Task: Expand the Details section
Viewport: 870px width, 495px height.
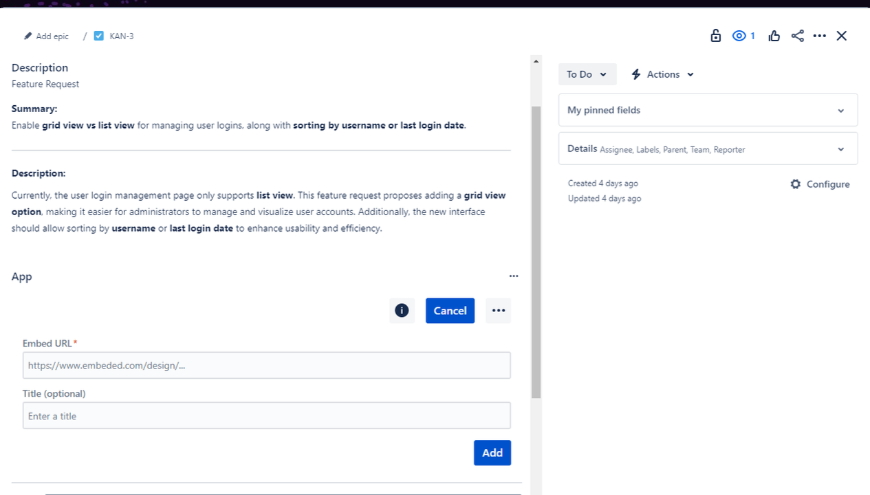Action: coord(707,149)
